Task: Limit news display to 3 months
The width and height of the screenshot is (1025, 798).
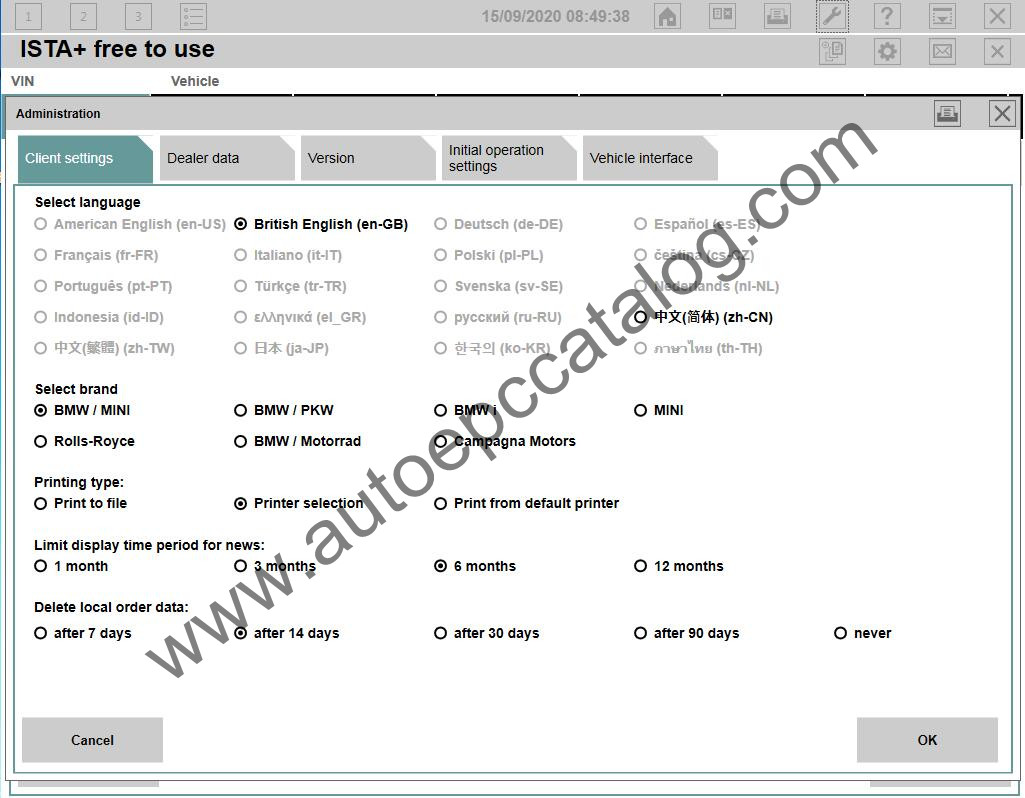Action: 275,566
